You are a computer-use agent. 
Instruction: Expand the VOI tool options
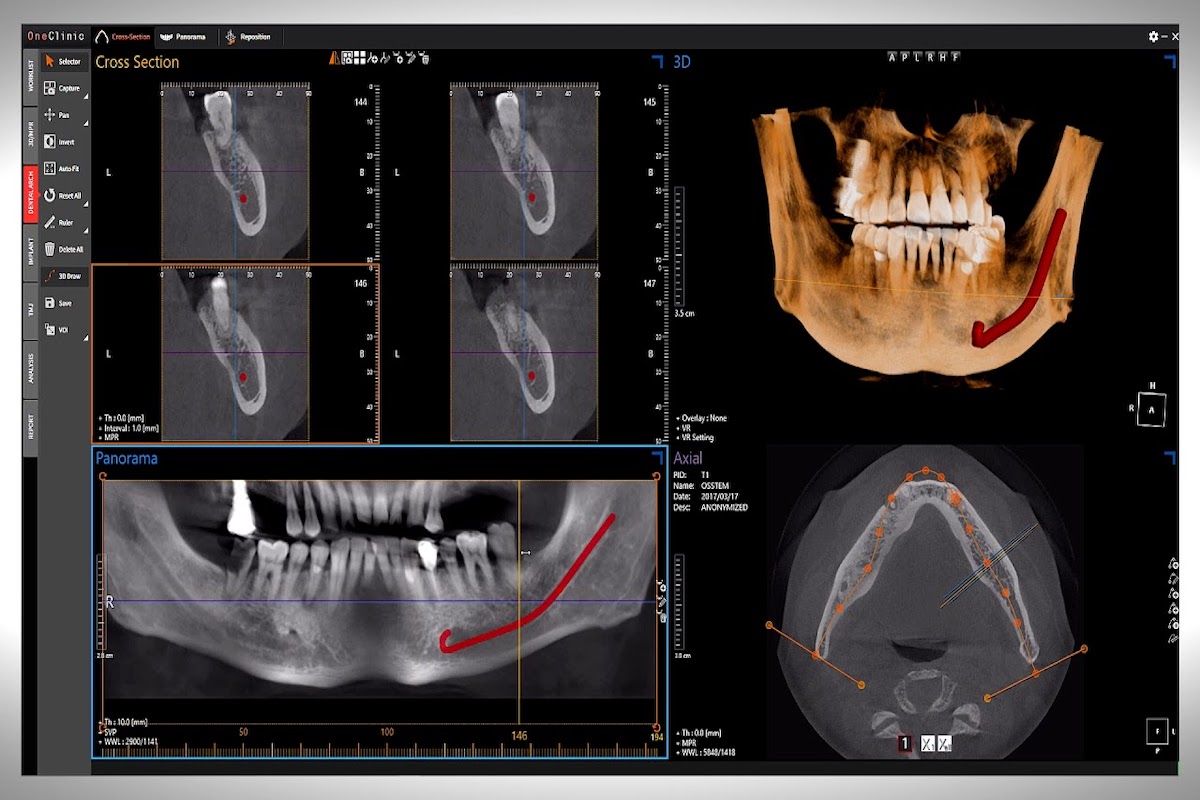tap(84, 338)
